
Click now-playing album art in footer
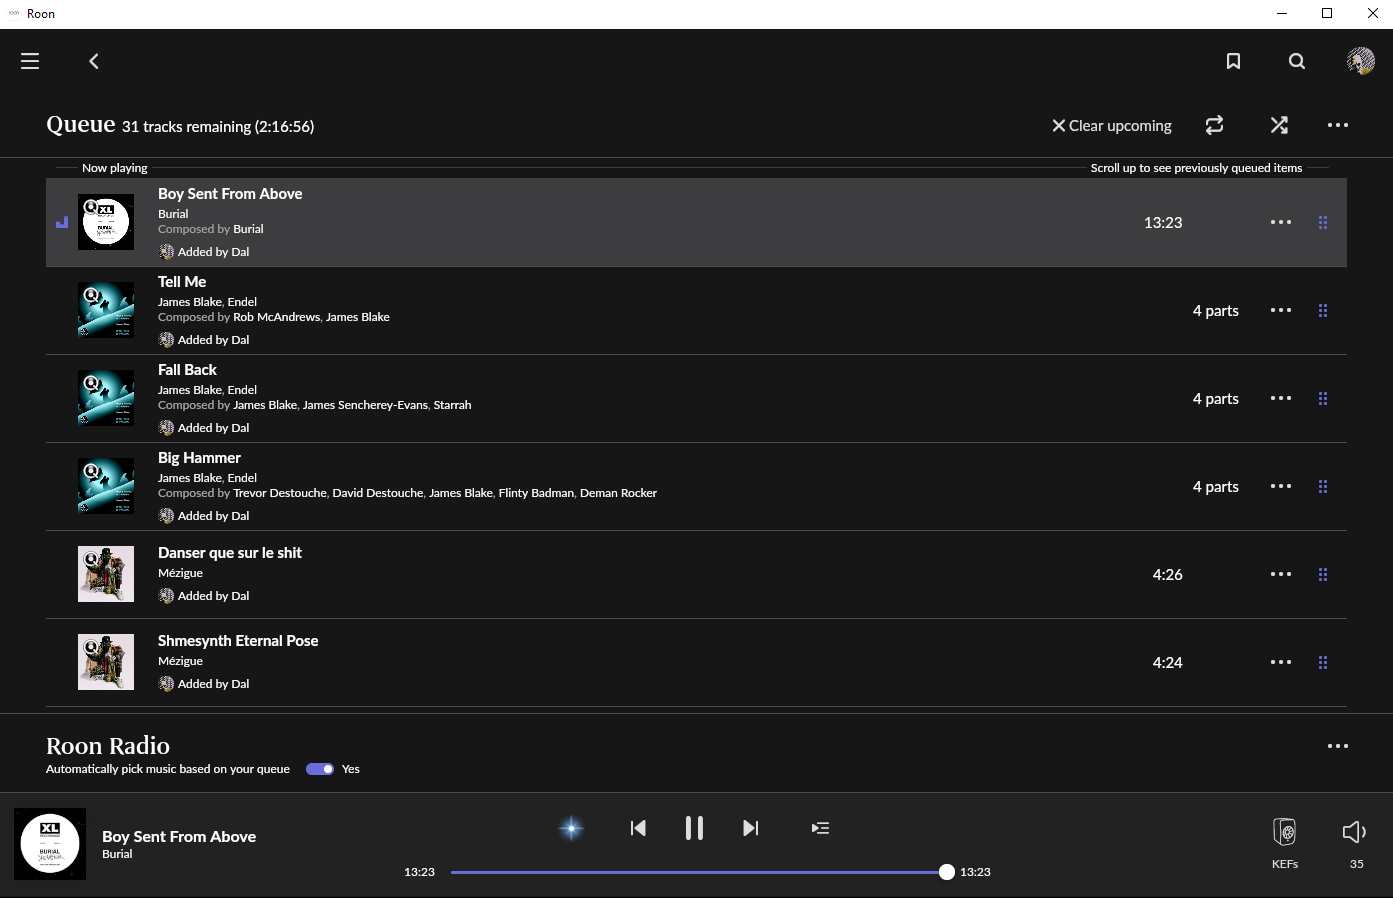50,844
